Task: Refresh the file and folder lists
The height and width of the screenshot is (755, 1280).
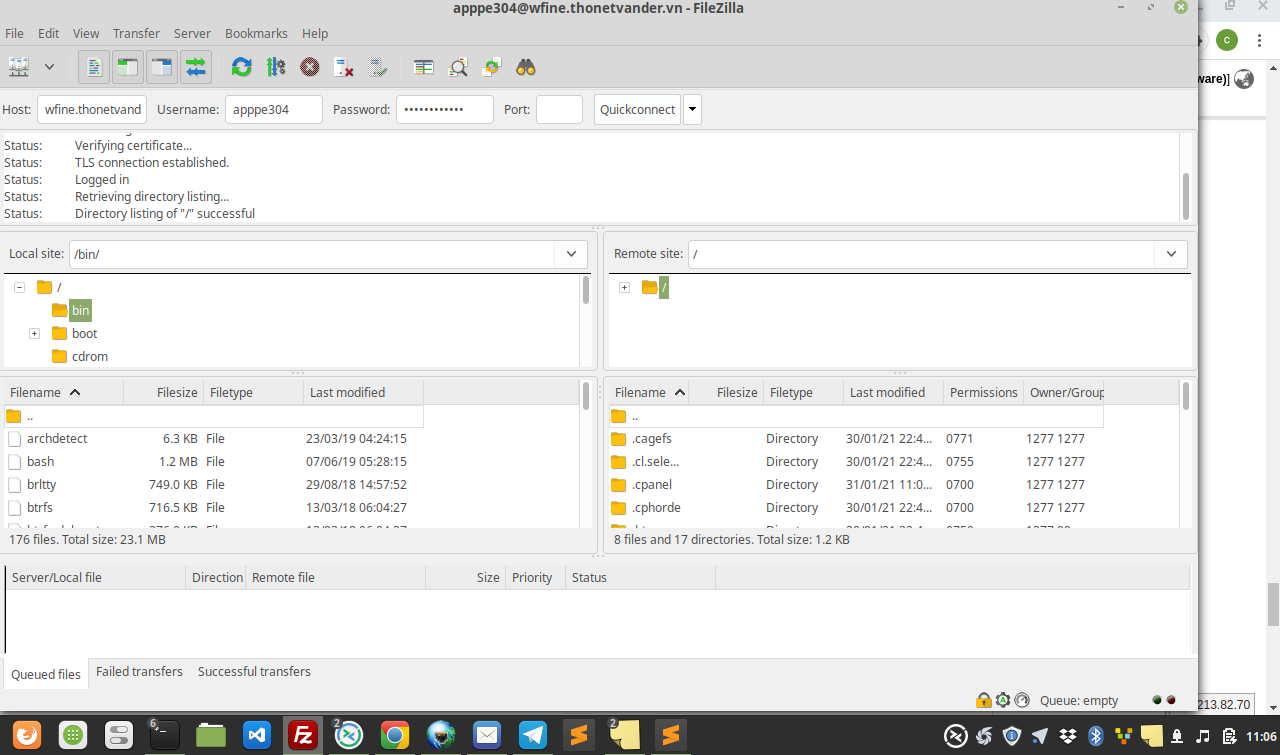Action: click(241, 67)
